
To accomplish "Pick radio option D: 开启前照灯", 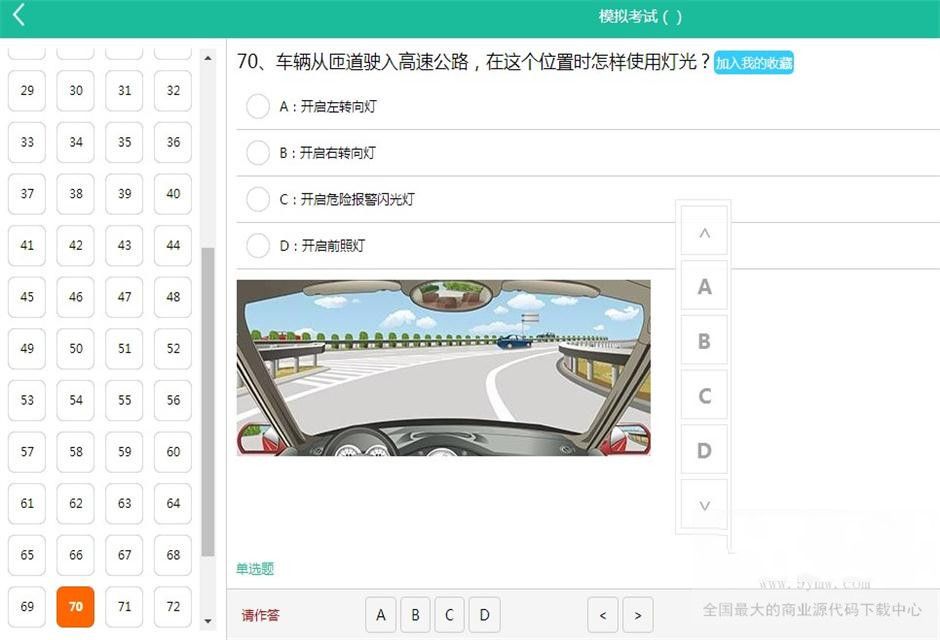I will tap(258, 245).
